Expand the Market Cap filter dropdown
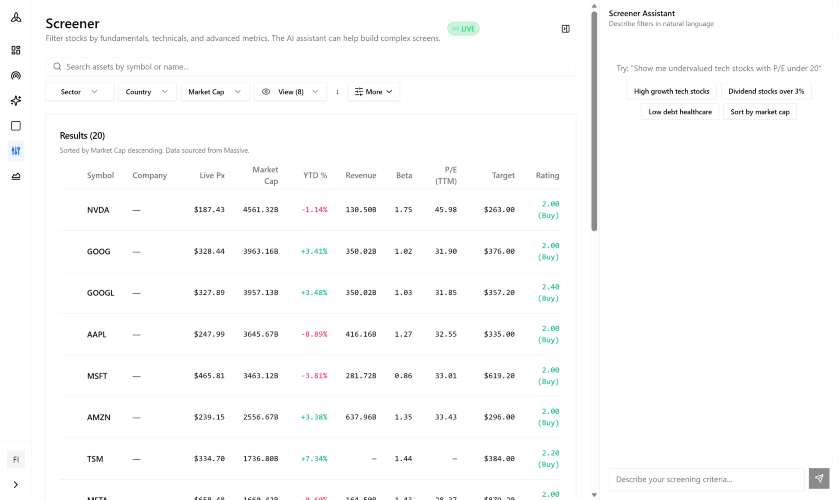This screenshot has height=500, width=839. 215,91
